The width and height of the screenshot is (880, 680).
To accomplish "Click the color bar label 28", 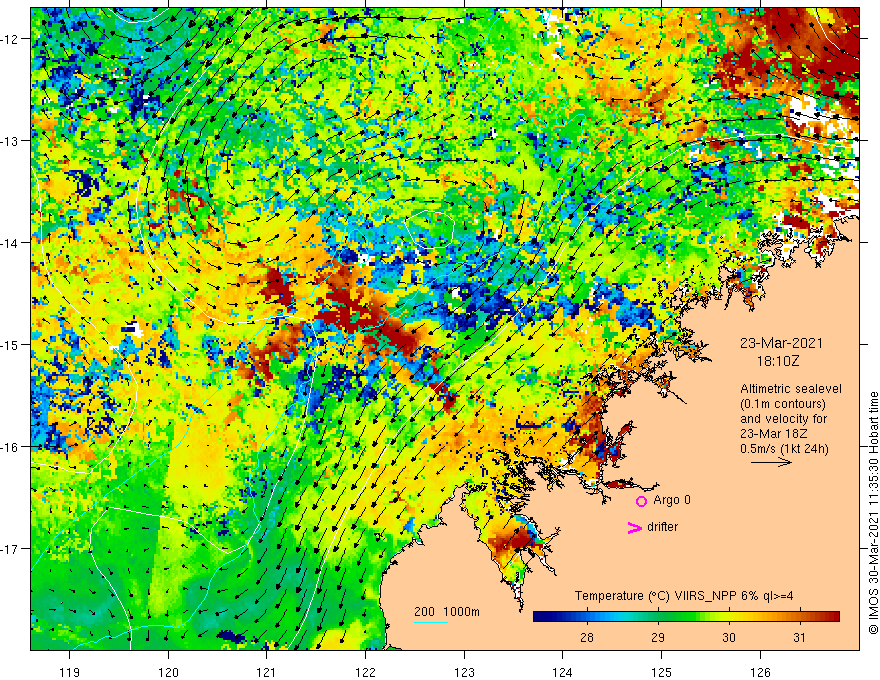I will pyautogui.click(x=587, y=637).
